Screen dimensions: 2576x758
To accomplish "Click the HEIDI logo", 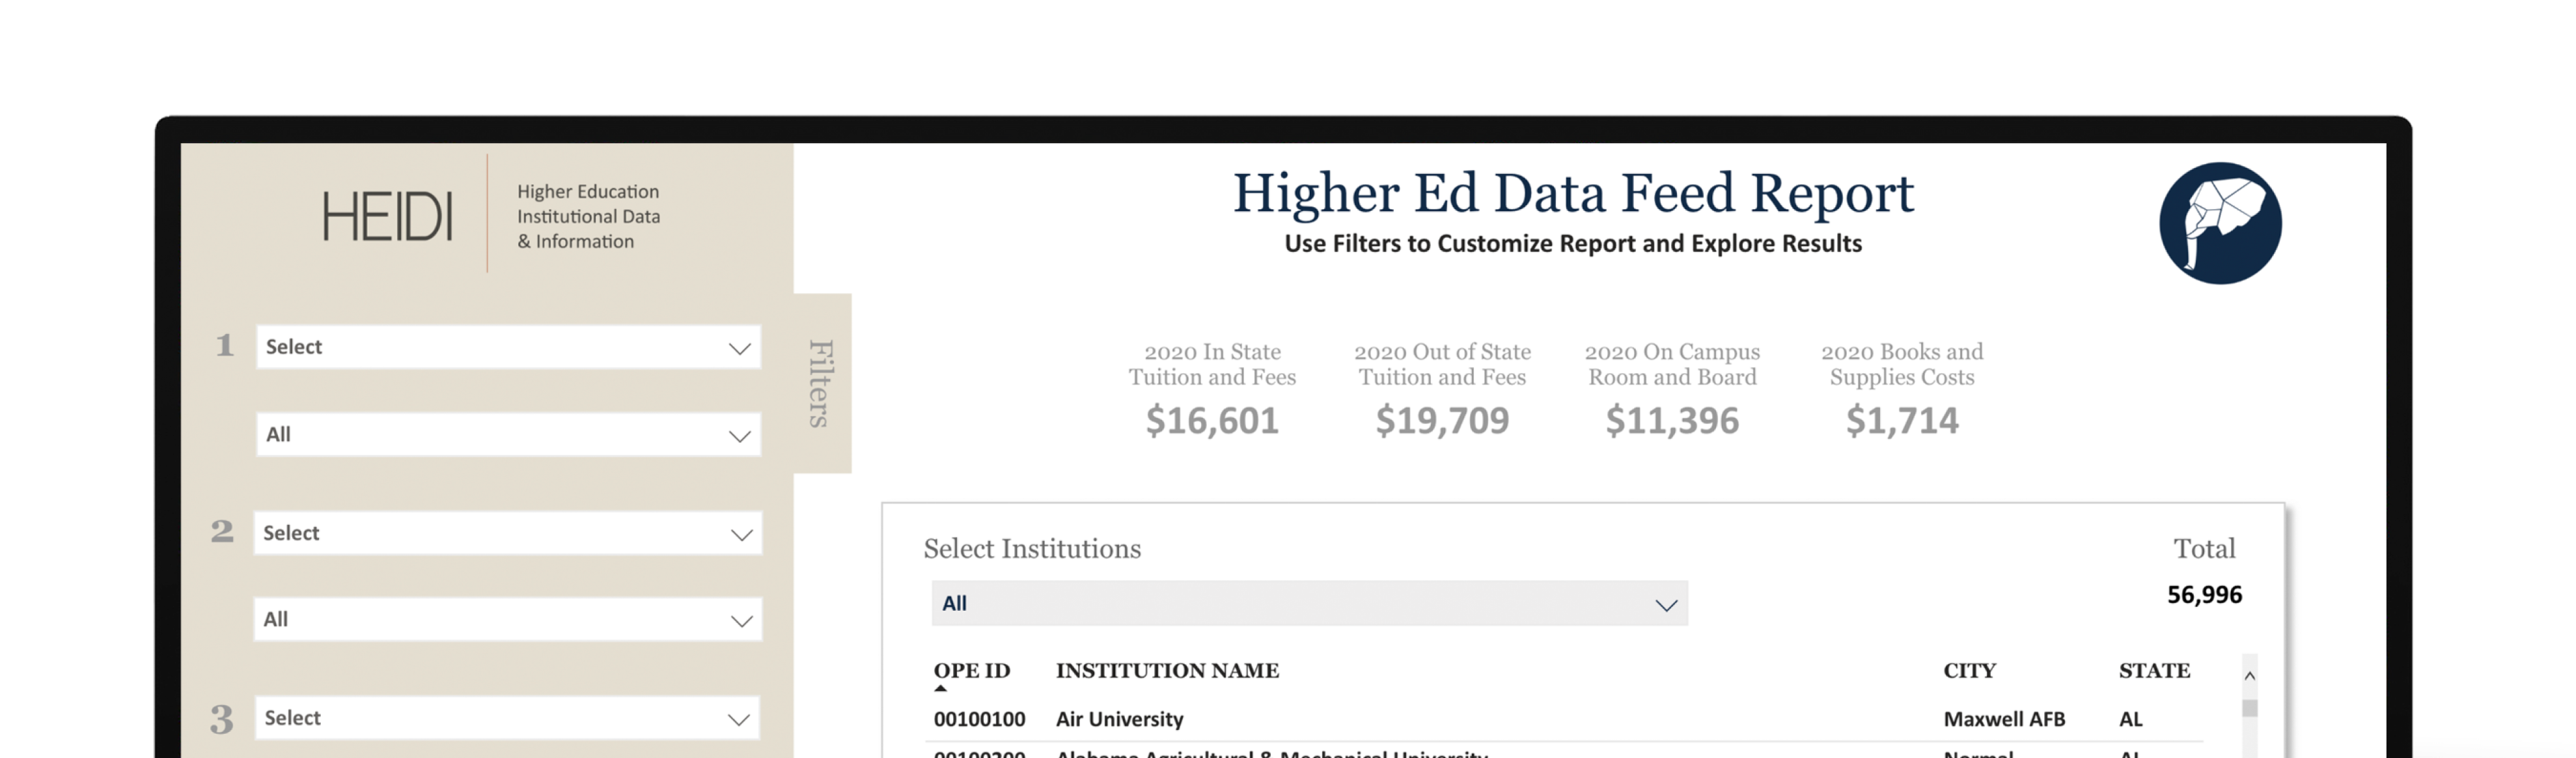I will point(386,216).
